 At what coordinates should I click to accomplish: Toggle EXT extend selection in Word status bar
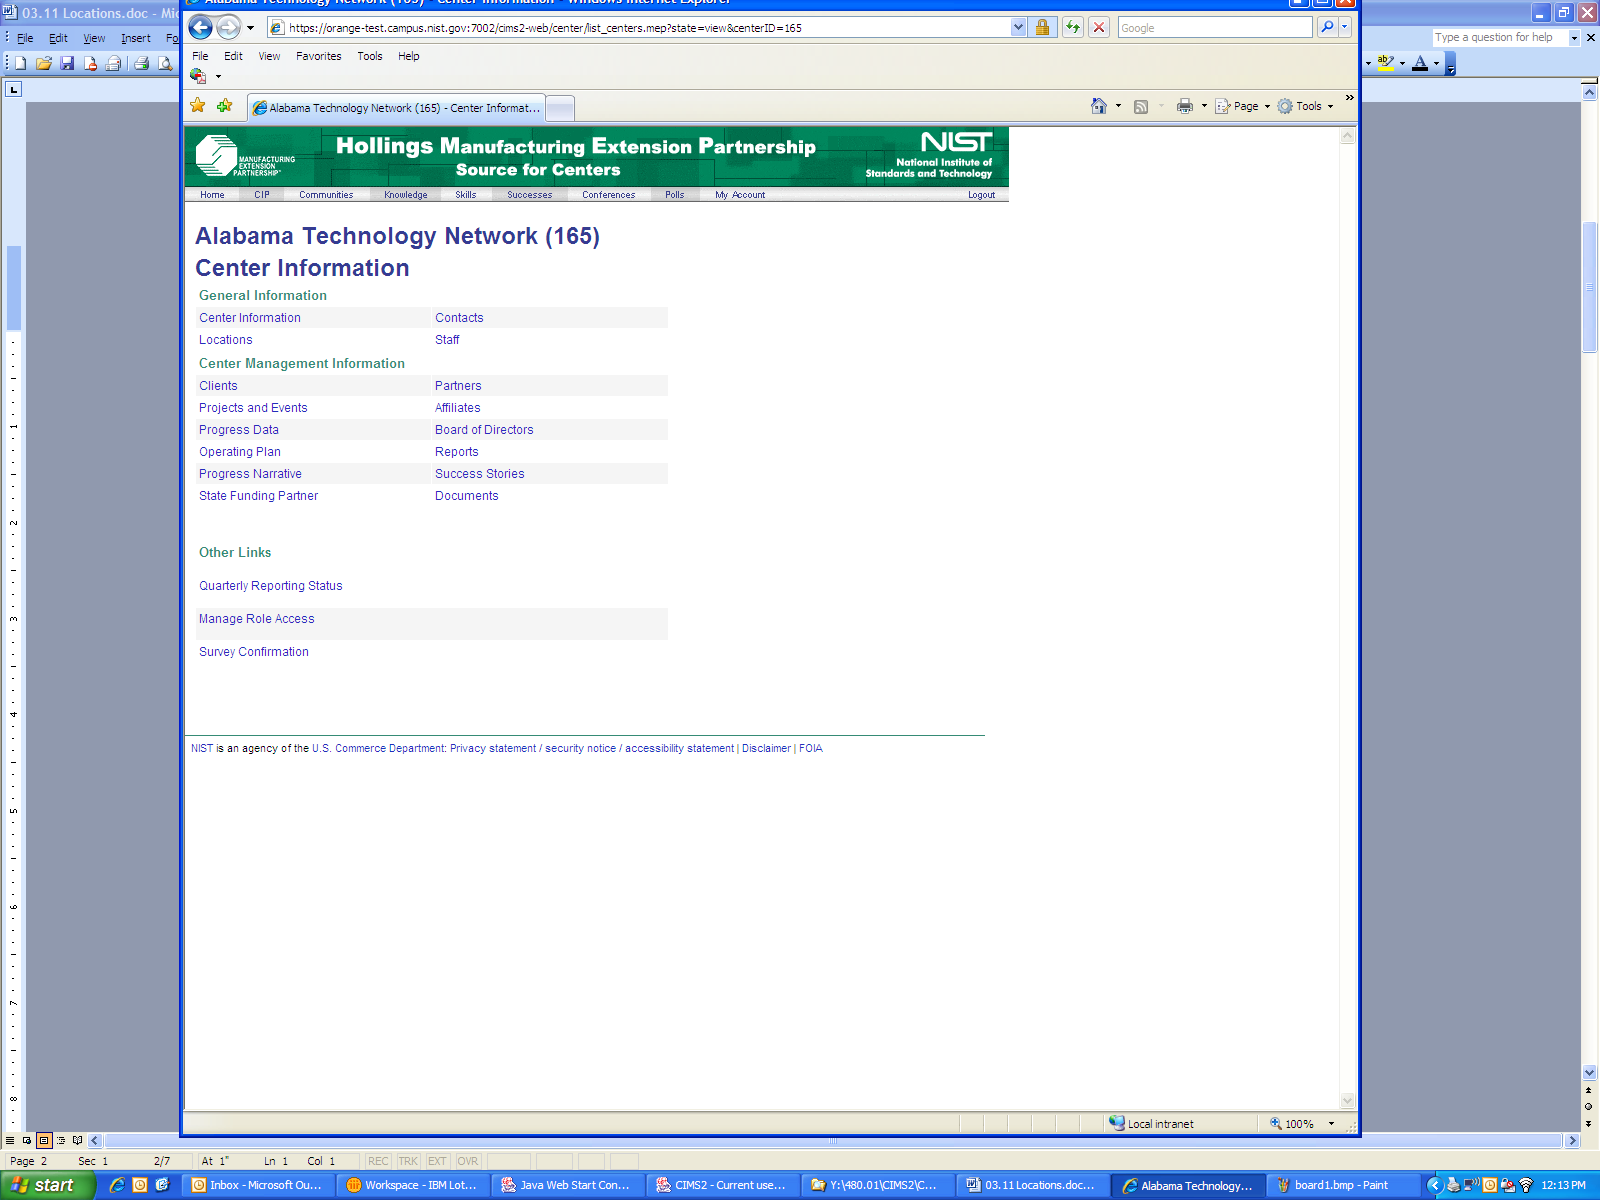click(x=437, y=1161)
